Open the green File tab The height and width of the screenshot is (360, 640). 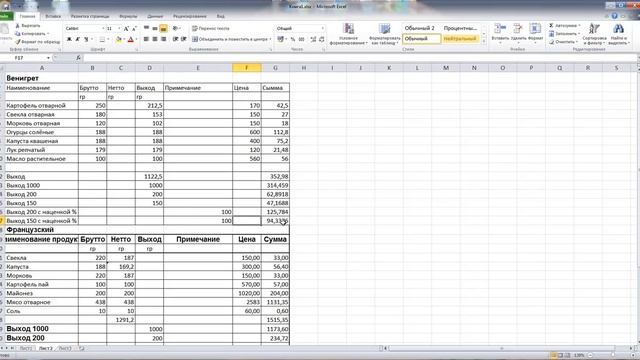(5, 16)
